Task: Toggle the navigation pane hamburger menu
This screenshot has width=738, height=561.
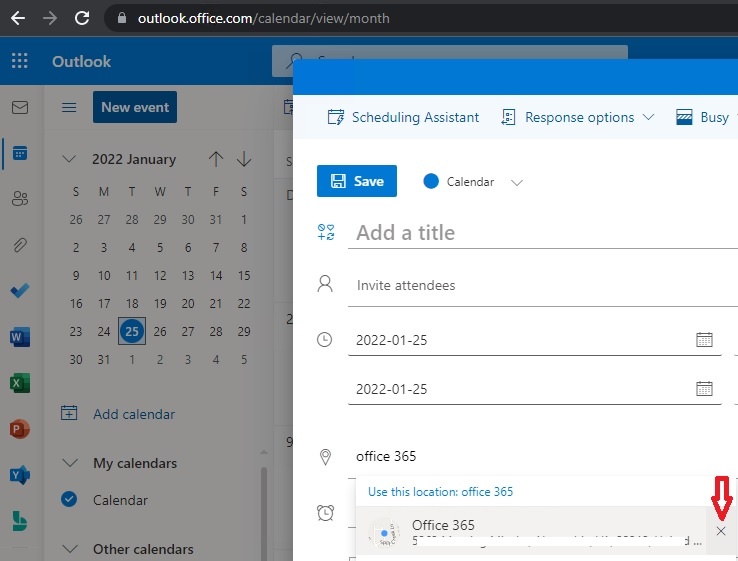Action: [x=69, y=107]
